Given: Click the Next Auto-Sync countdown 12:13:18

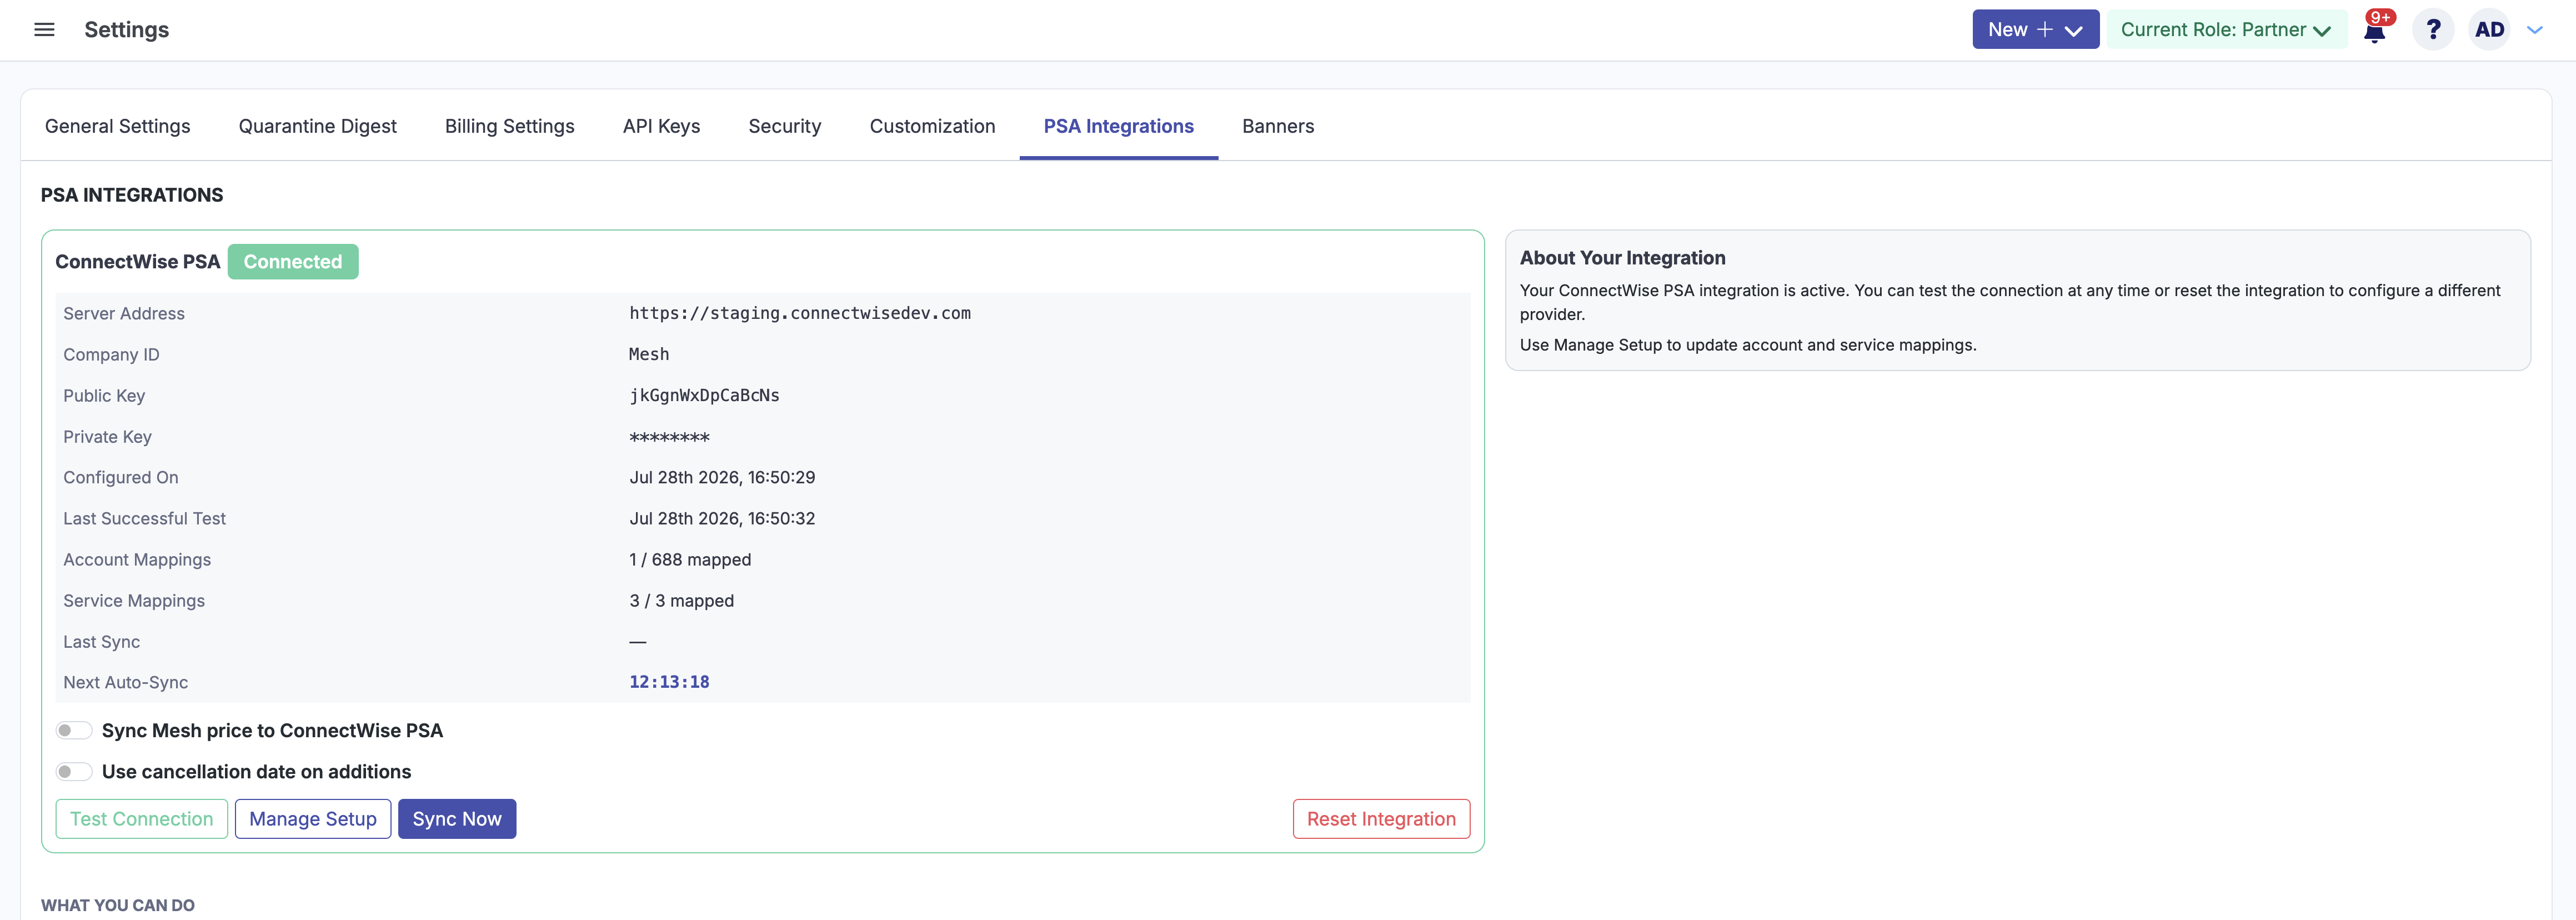Looking at the screenshot, I should pyautogui.click(x=669, y=682).
